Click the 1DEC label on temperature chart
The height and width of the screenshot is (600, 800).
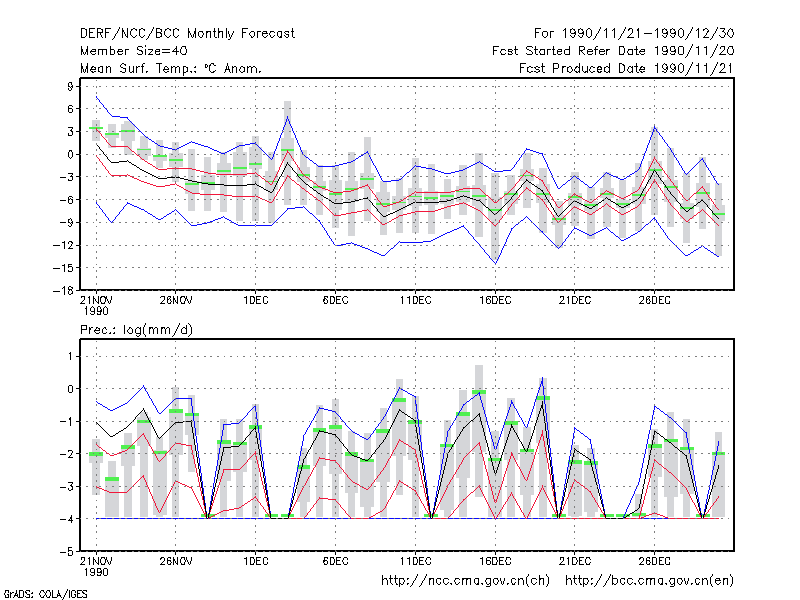256,300
